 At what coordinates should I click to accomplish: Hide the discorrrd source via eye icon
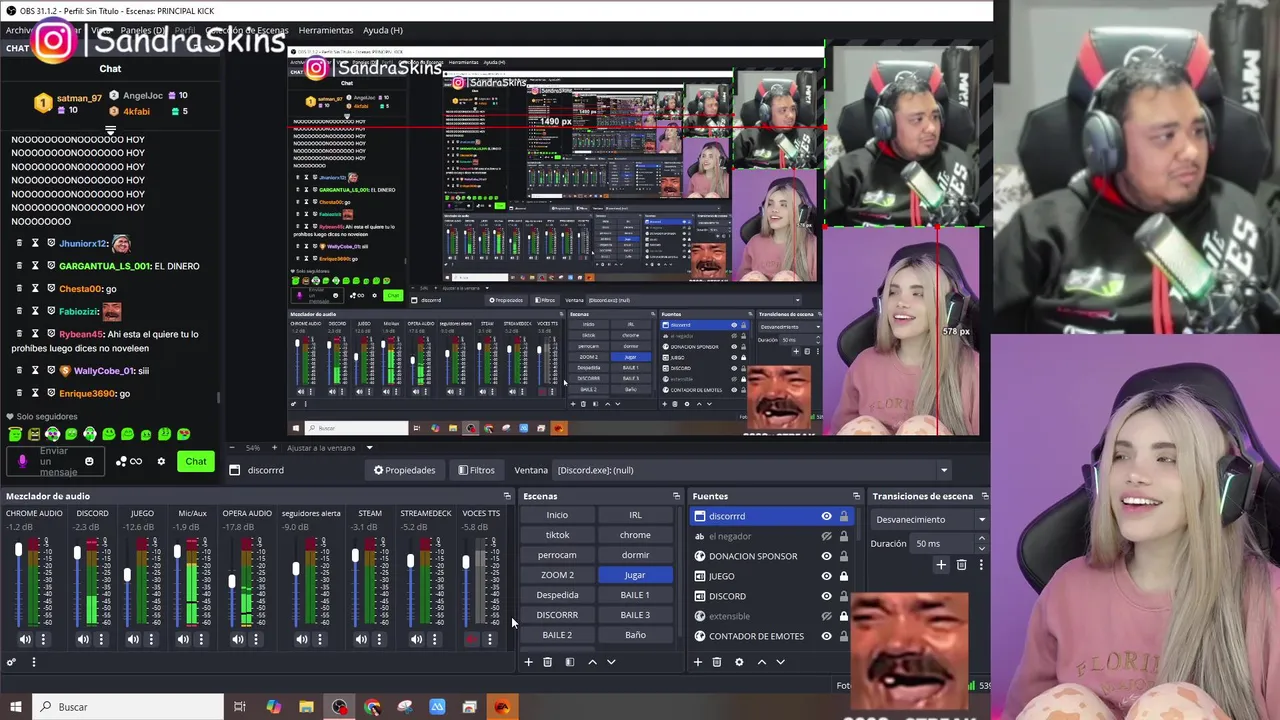pos(826,516)
